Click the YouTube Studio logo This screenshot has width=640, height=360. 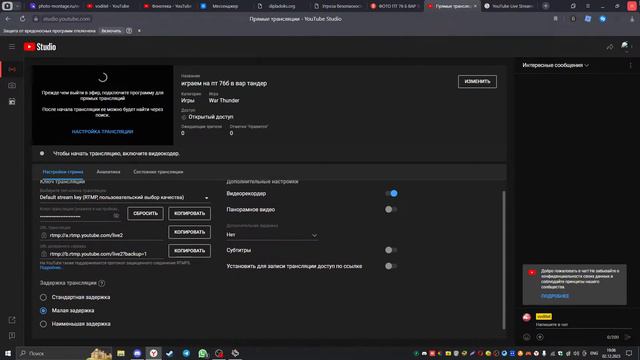[40, 47]
